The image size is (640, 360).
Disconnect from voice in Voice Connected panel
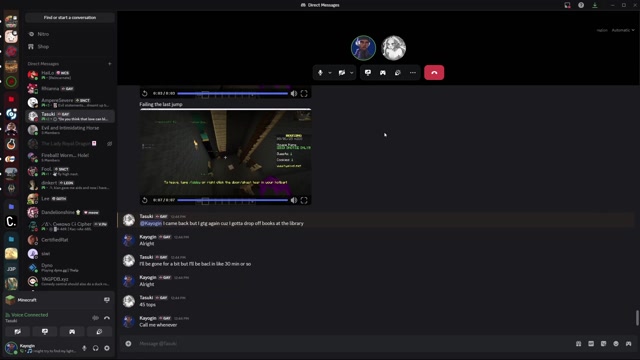pos(107,318)
